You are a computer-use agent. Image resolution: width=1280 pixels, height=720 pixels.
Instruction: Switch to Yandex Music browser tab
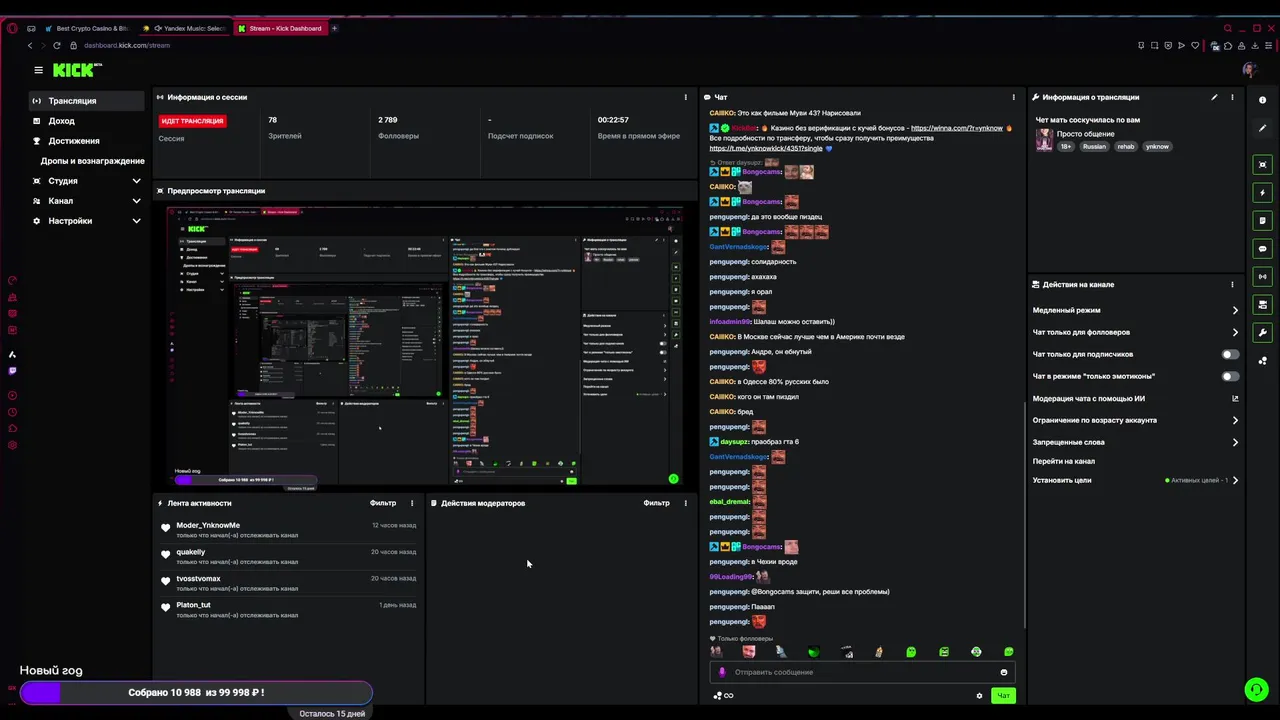click(184, 28)
